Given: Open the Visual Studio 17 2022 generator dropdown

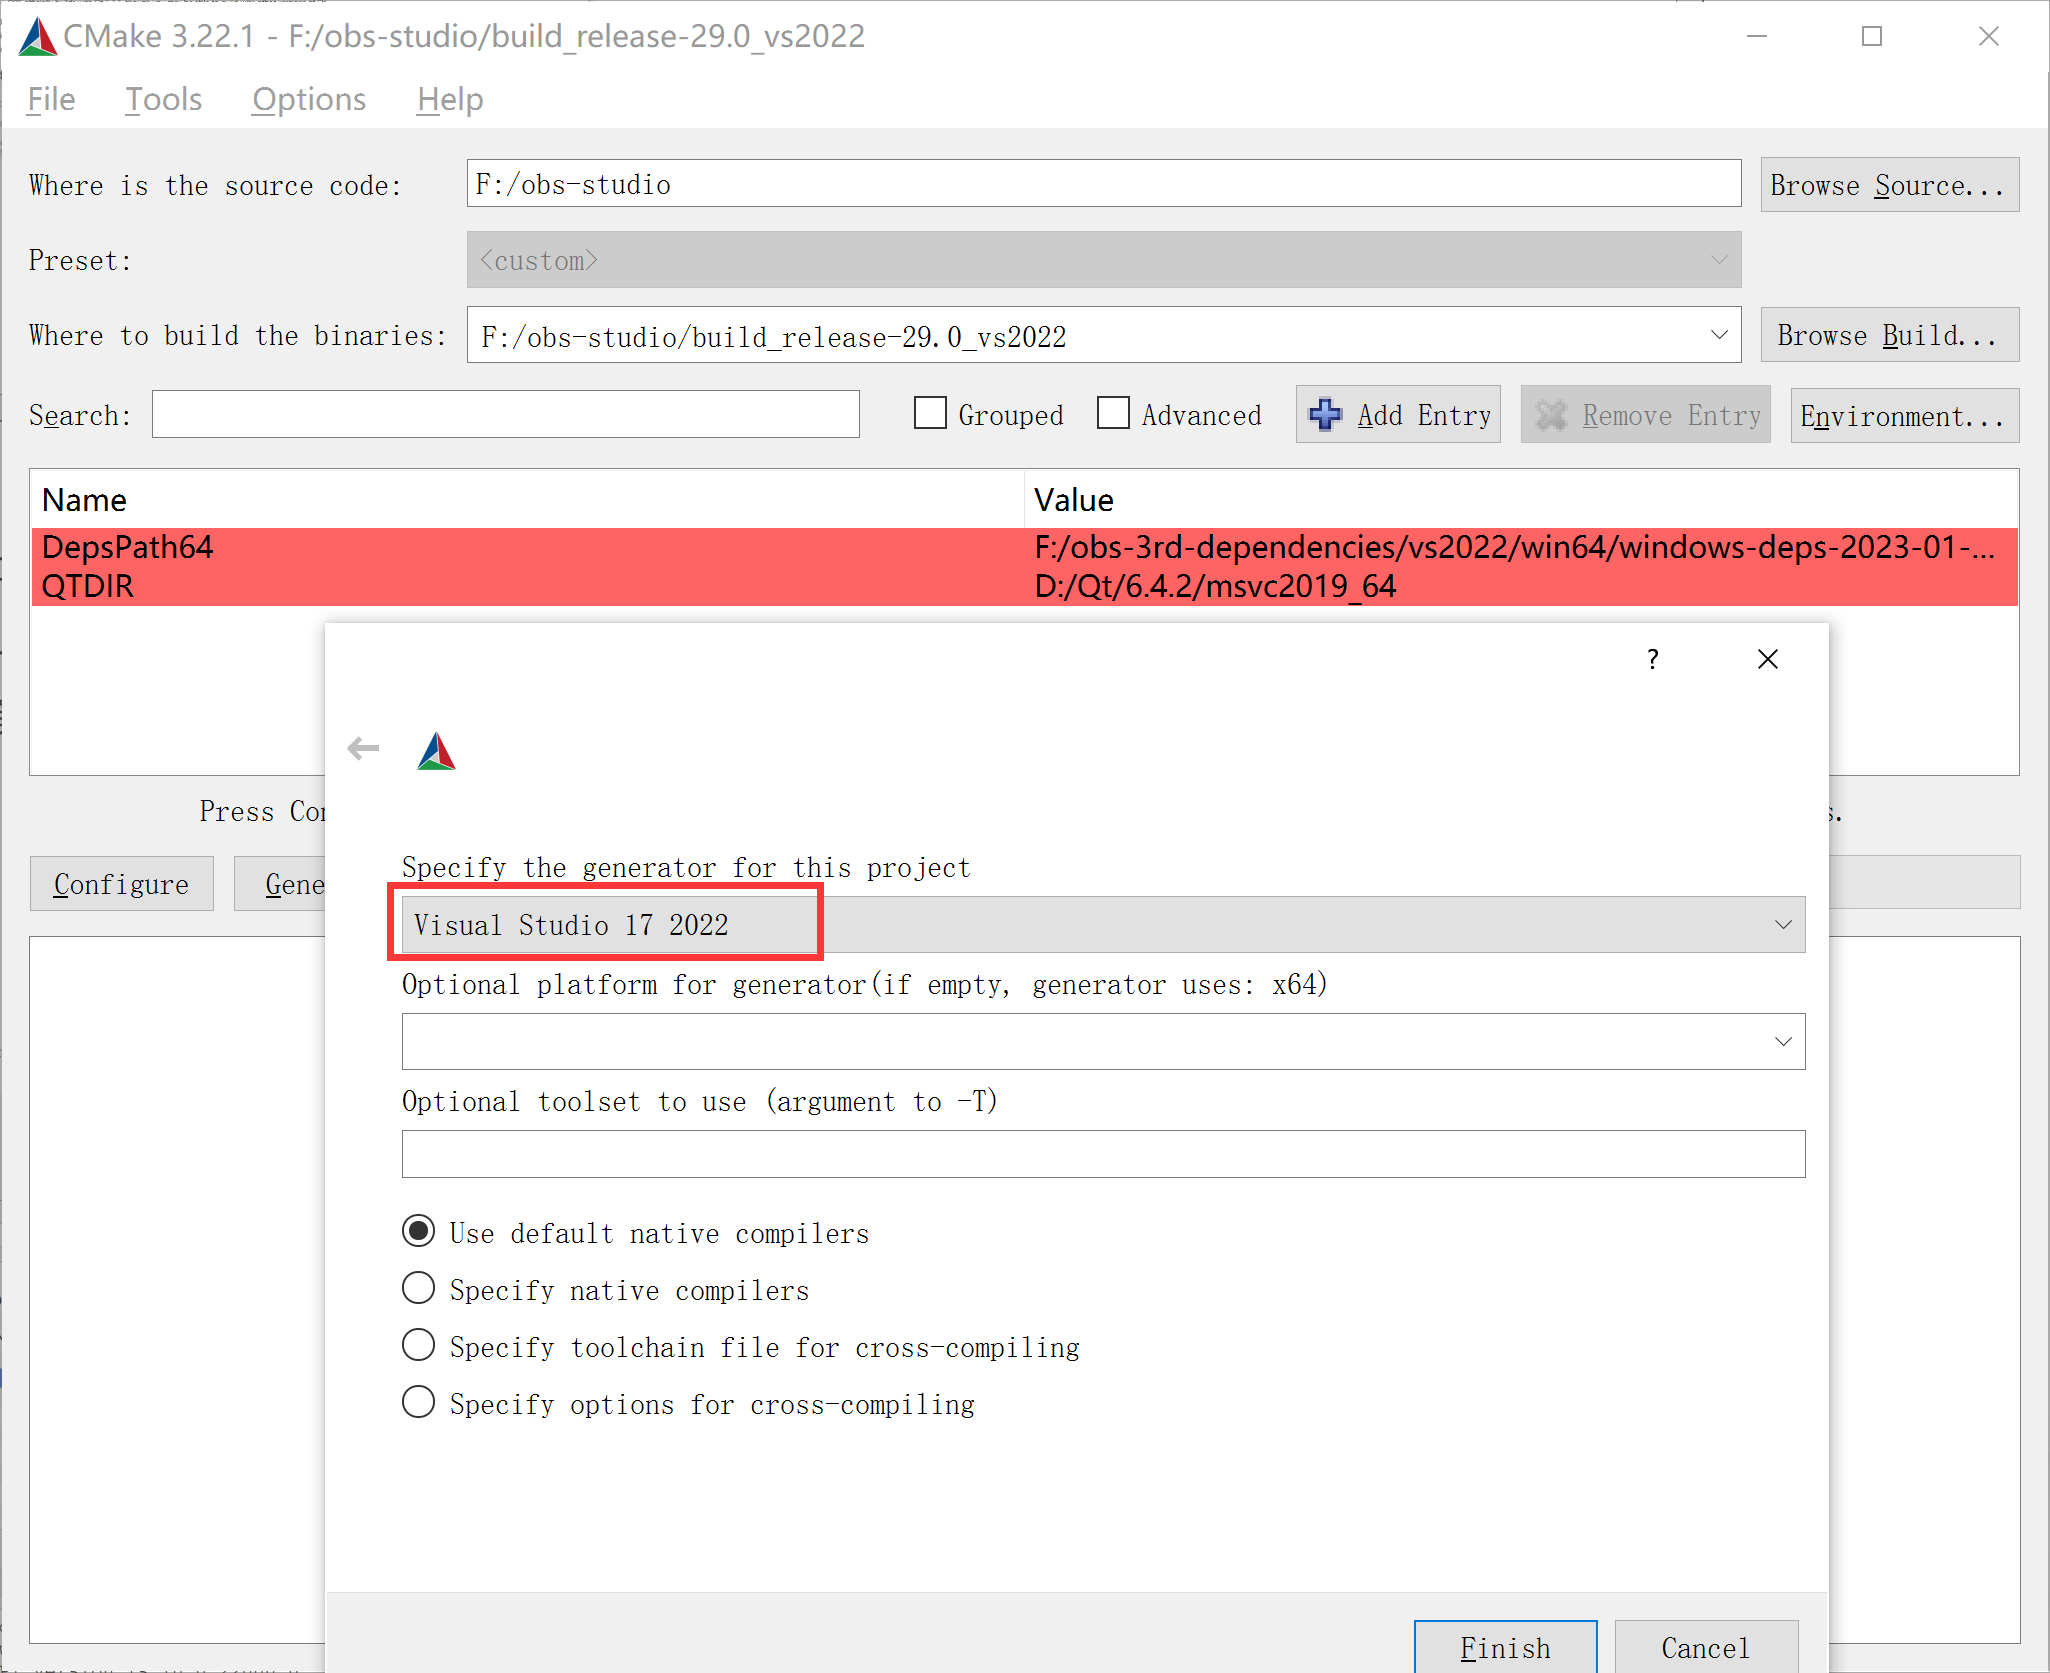Looking at the screenshot, I should click(x=1782, y=925).
